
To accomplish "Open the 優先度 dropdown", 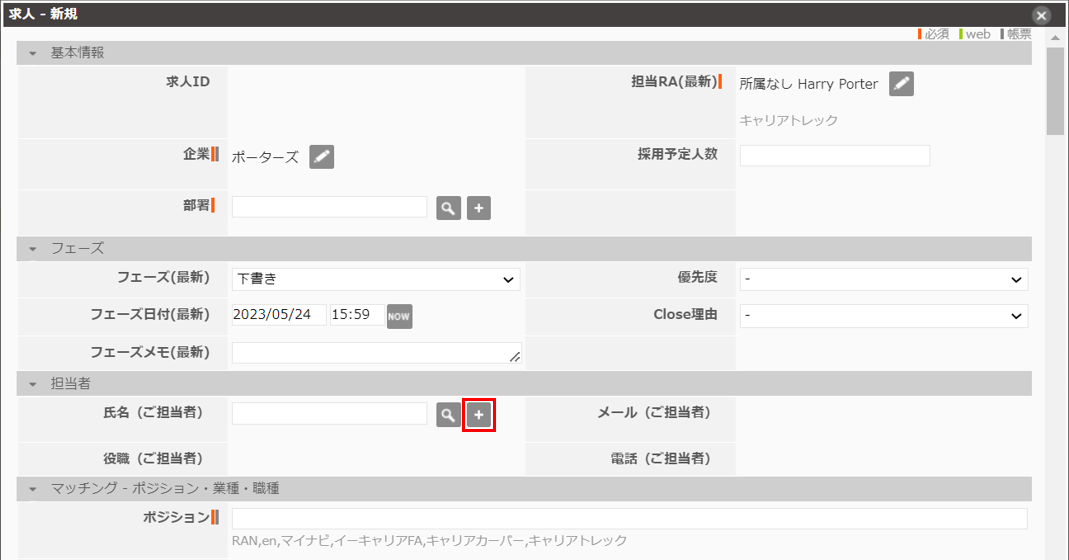I will 883,280.
